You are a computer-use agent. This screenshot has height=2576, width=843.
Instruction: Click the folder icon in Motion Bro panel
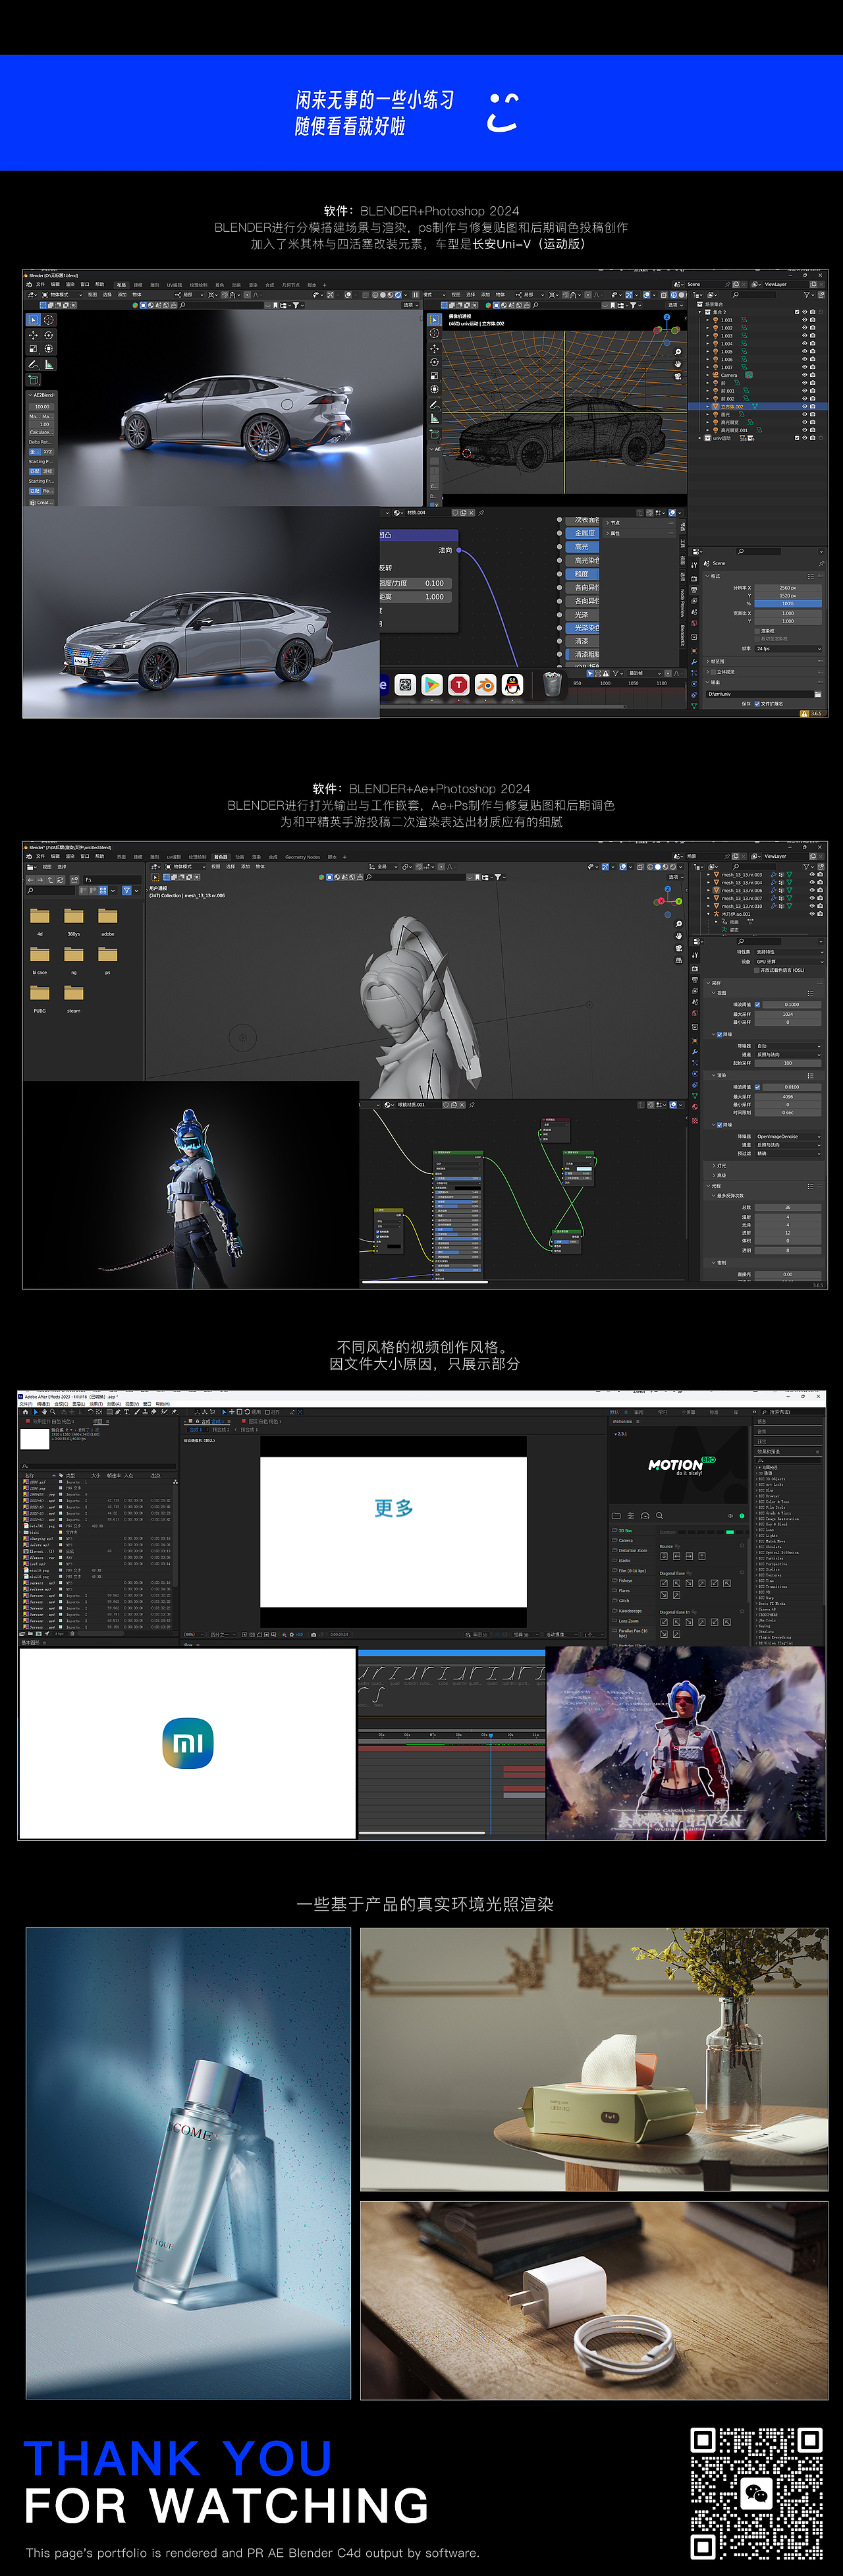pyautogui.click(x=616, y=1515)
